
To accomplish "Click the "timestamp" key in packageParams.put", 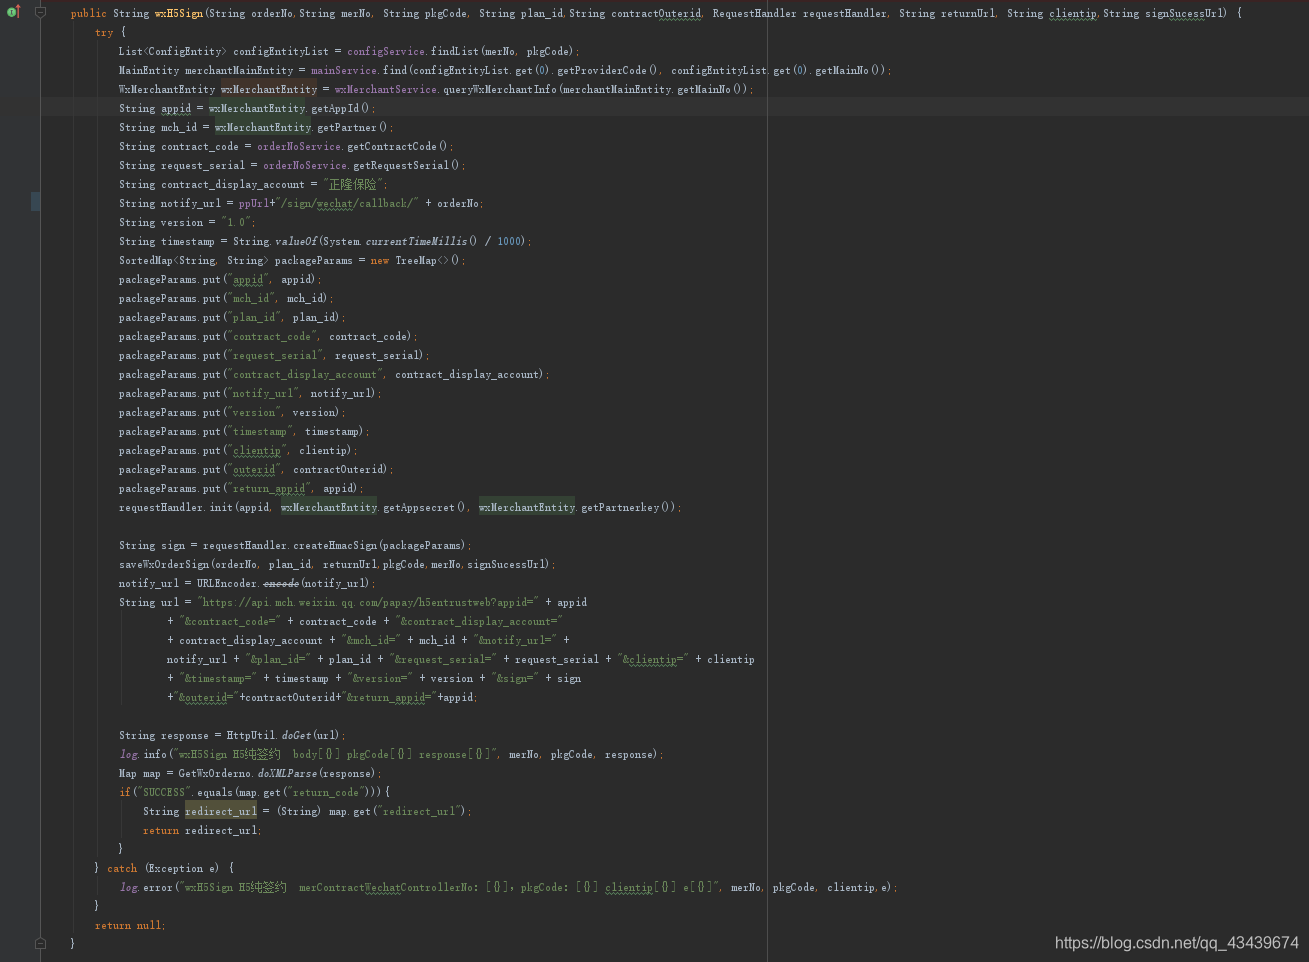I will click(x=260, y=431).
